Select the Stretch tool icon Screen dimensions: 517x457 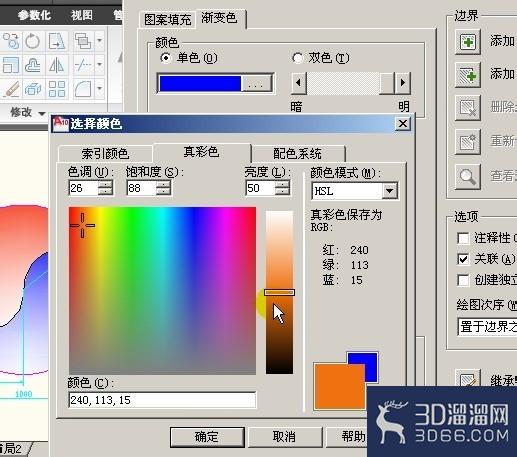coord(57,41)
